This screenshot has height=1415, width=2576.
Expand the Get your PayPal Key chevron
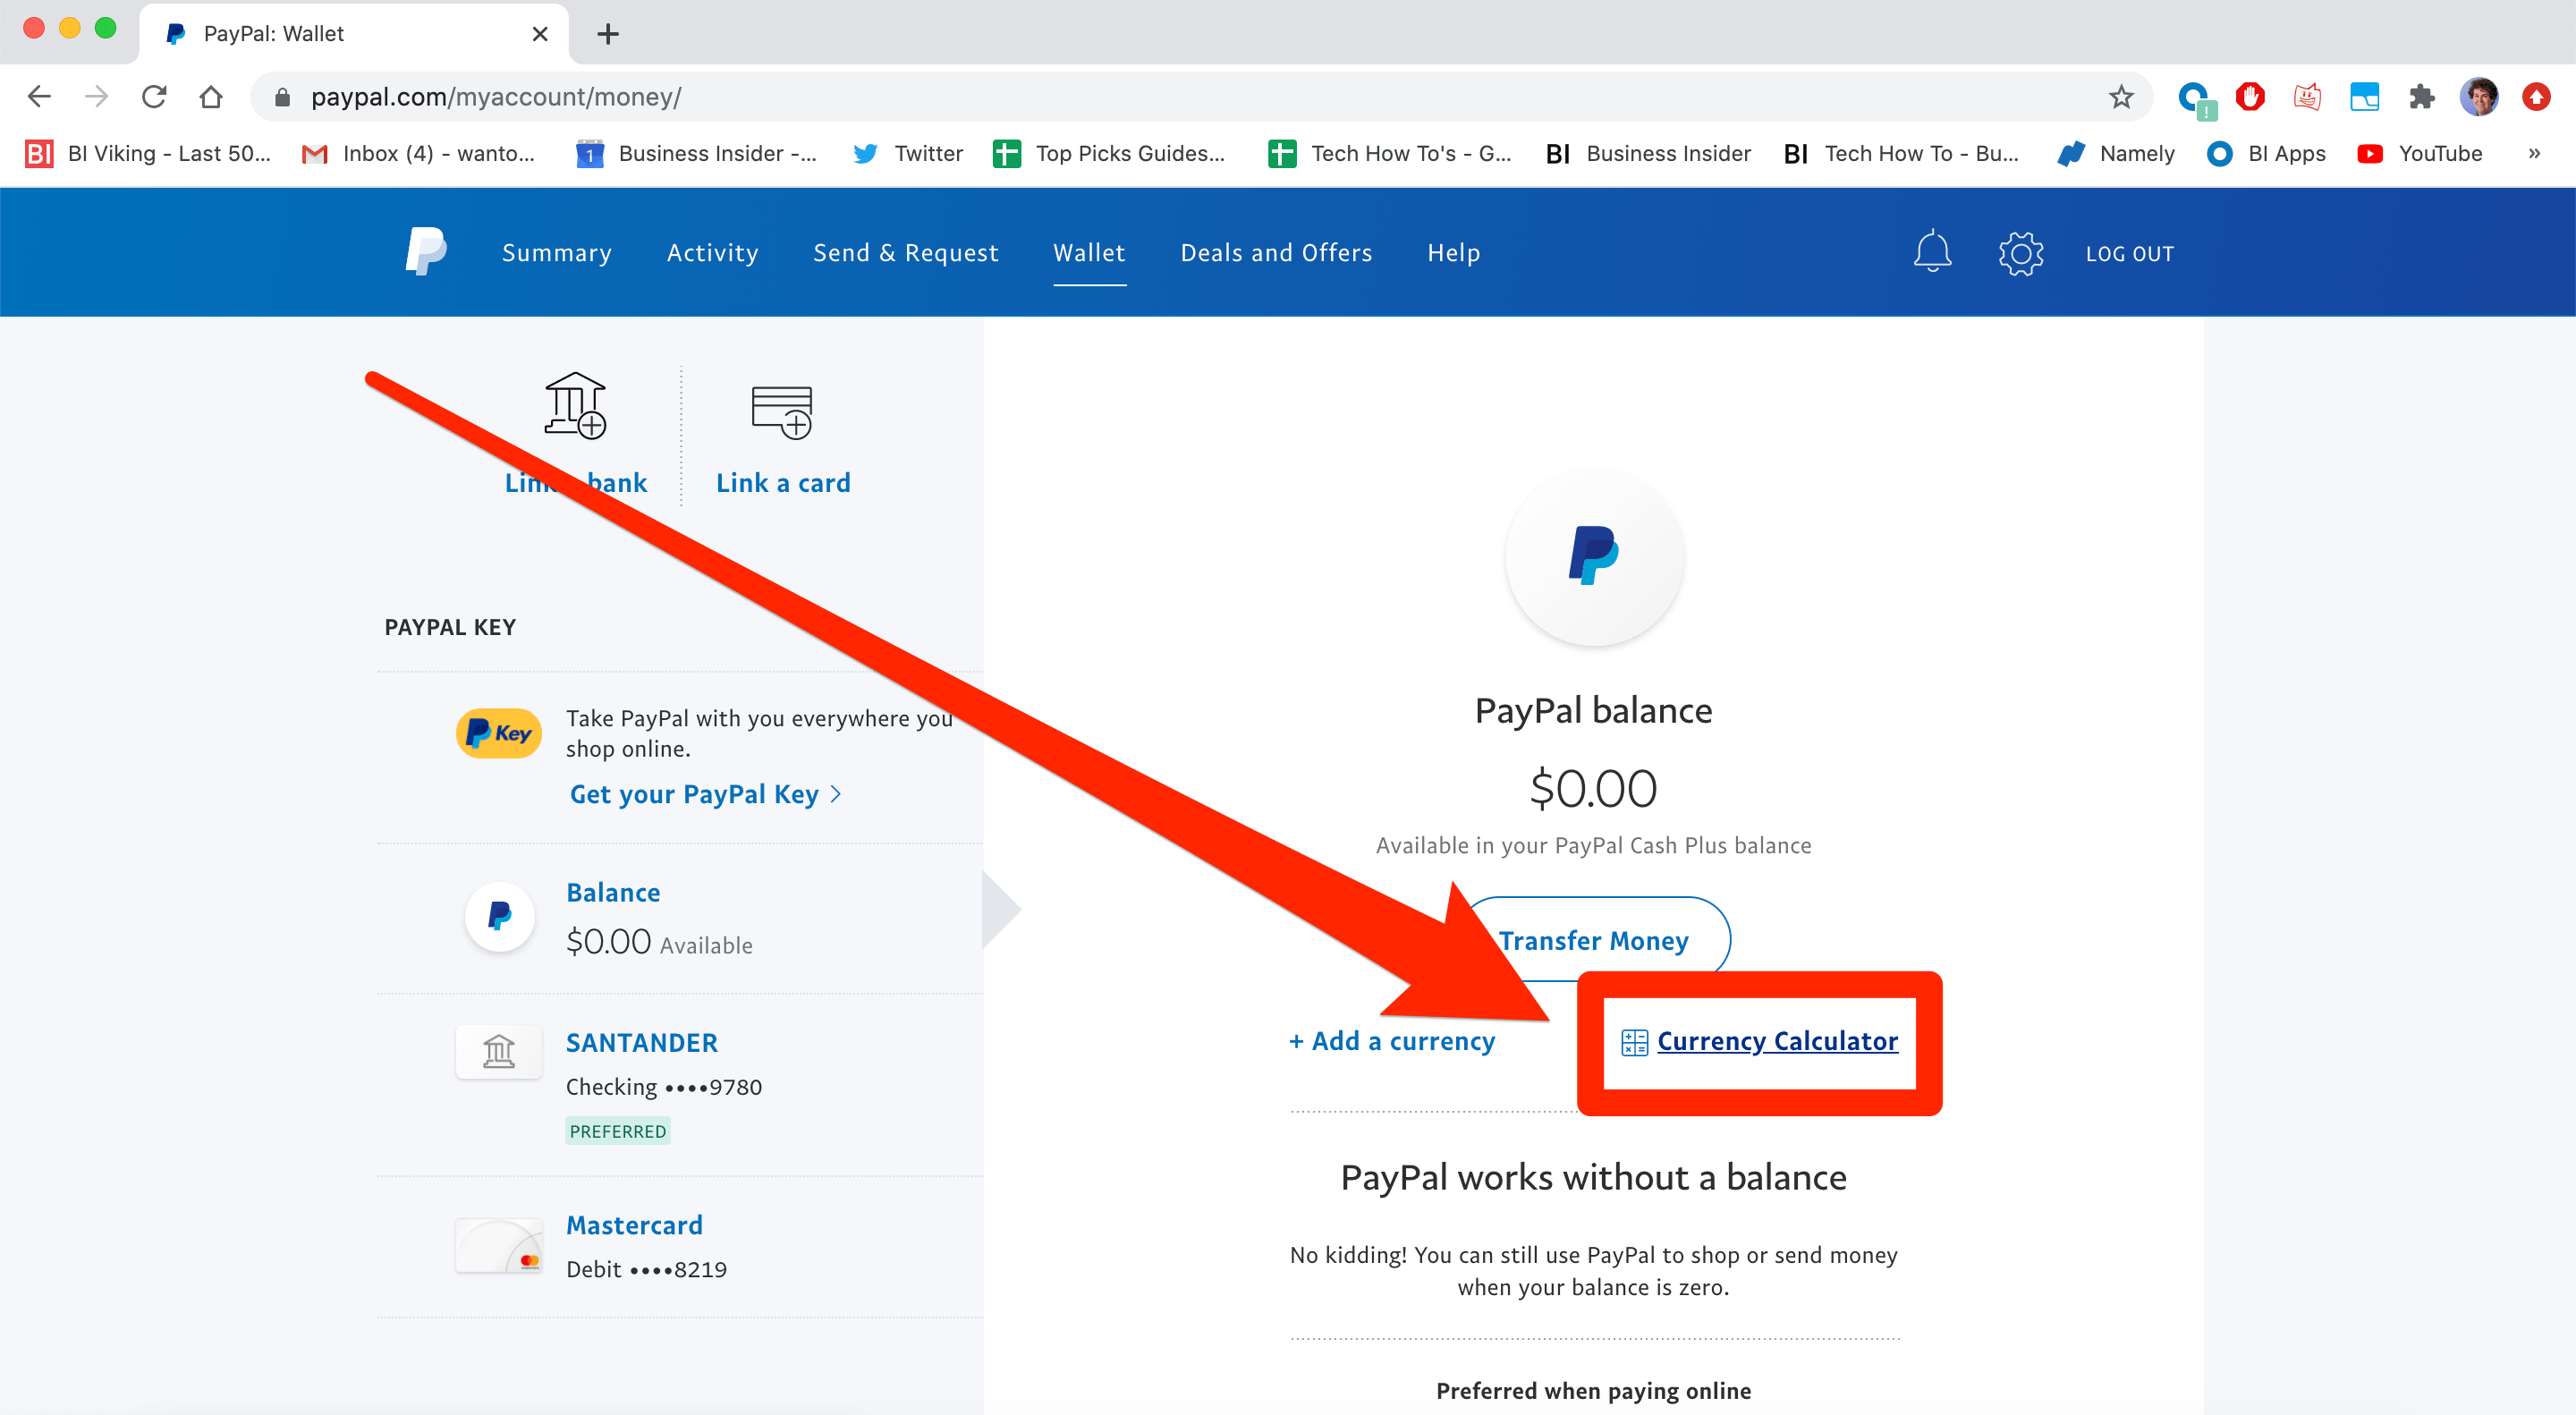coord(836,794)
